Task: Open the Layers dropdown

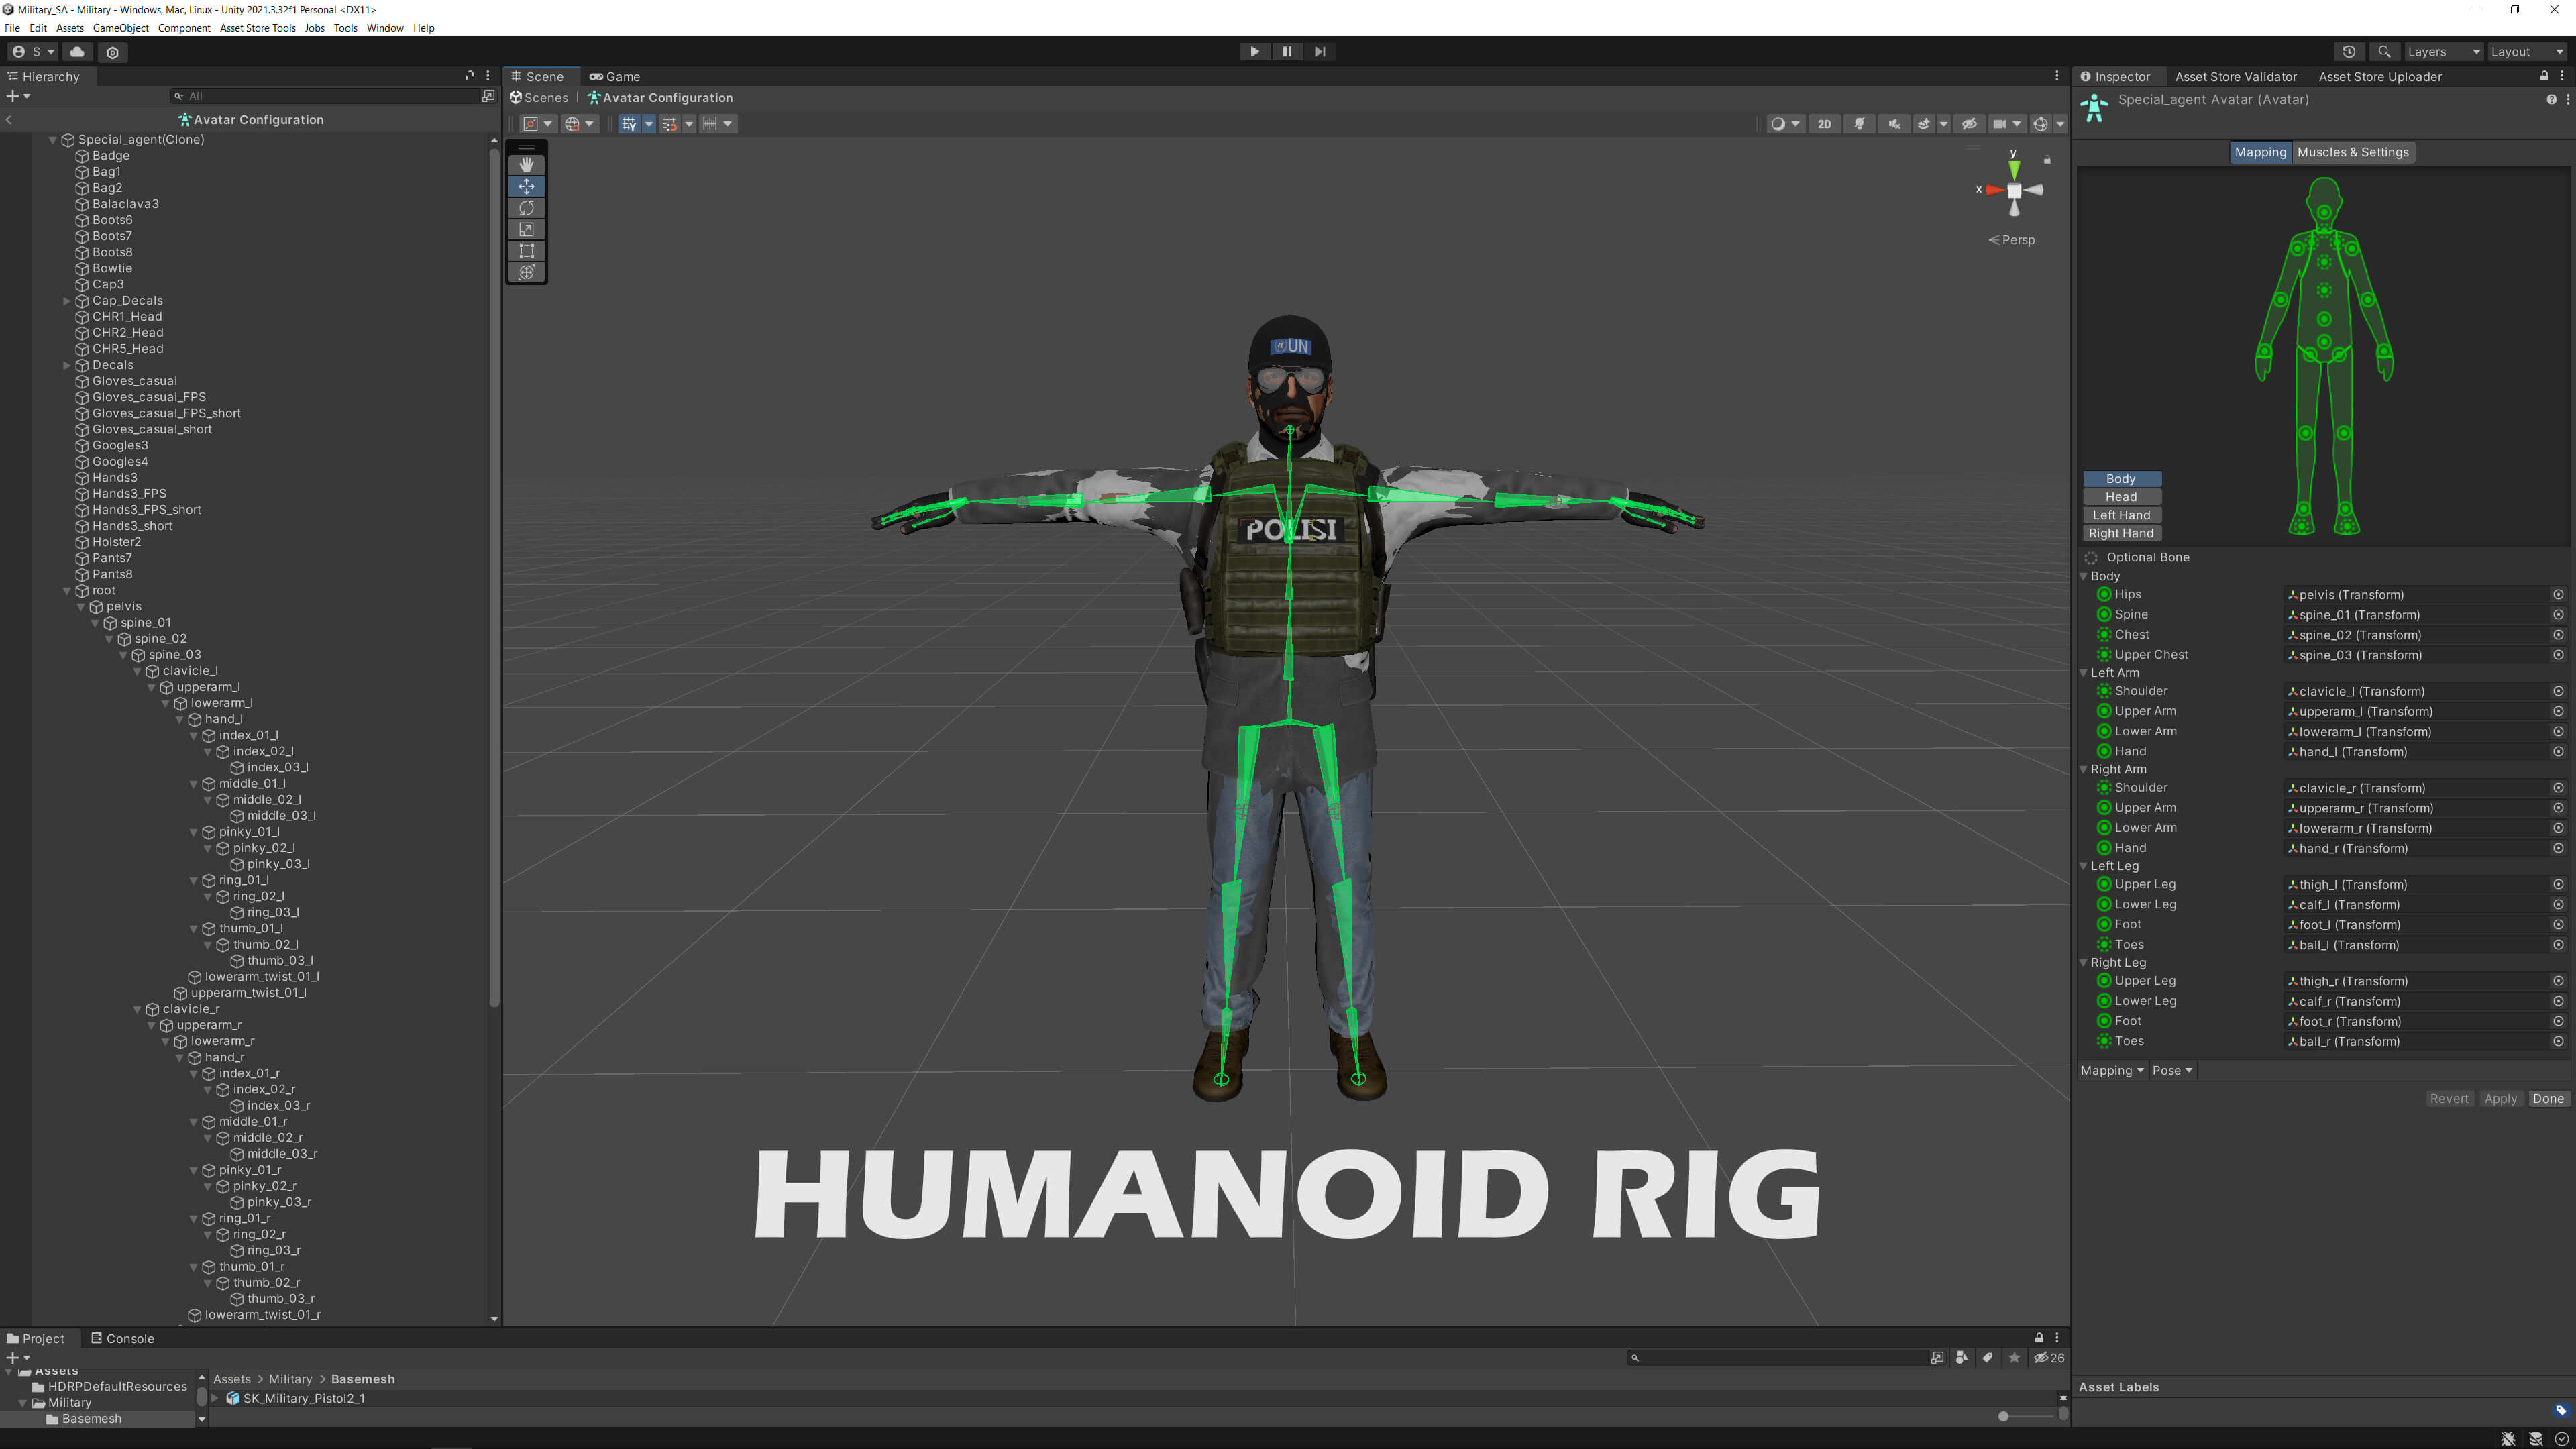Action: tap(2442, 52)
